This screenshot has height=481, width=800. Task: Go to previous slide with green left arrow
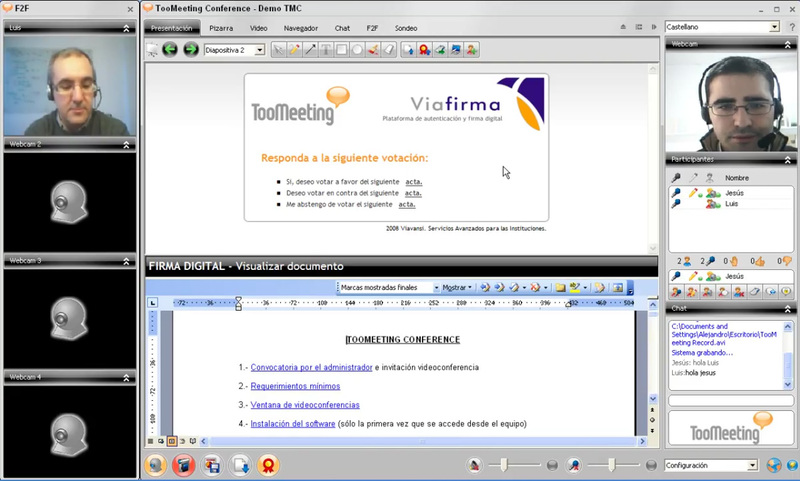[x=170, y=49]
